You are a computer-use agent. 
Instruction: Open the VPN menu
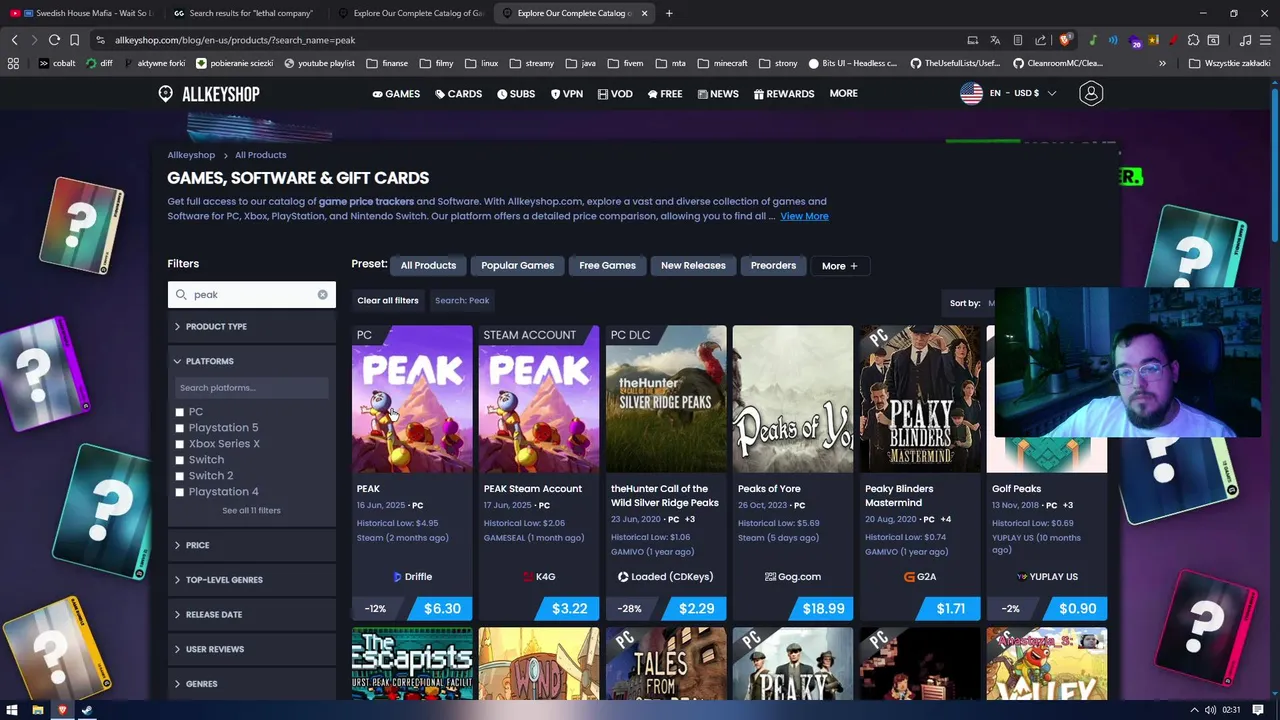coord(566,94)
